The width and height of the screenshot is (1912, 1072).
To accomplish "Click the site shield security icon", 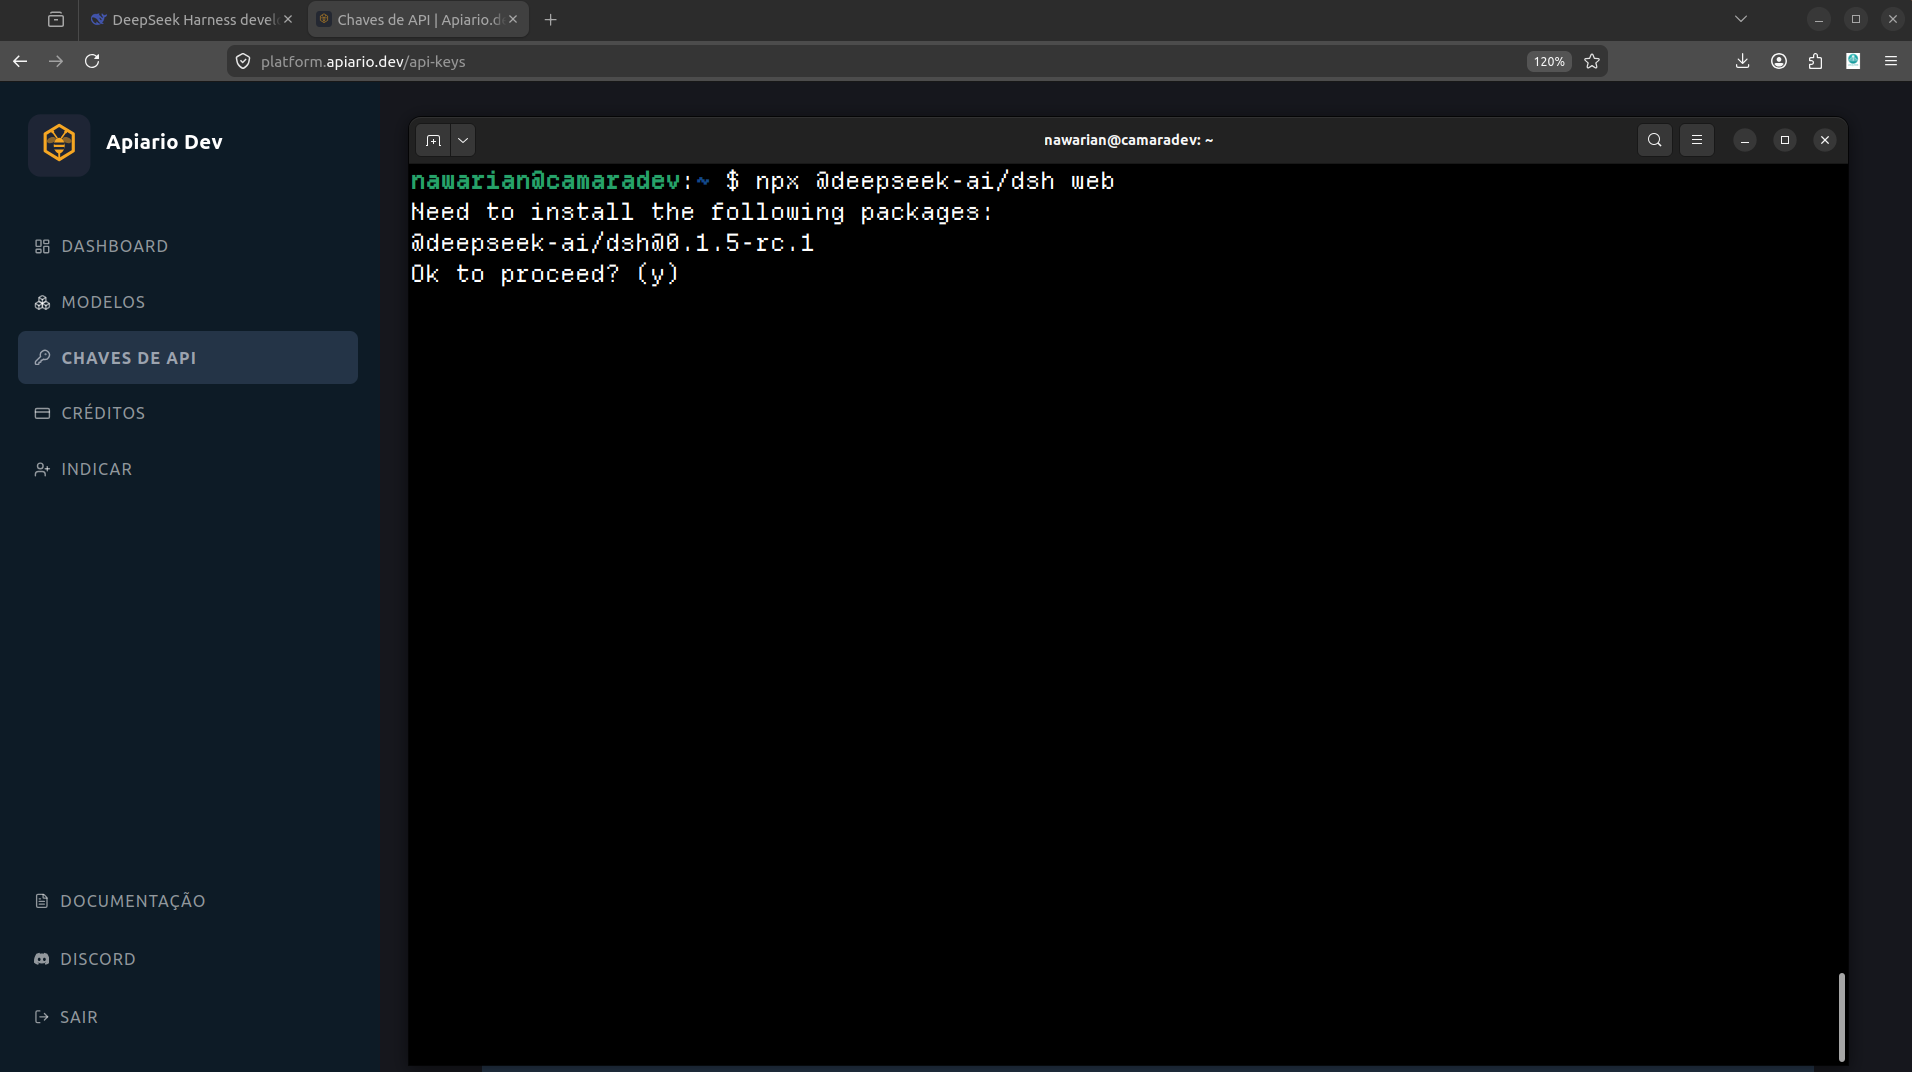I will tap(243, 61).
